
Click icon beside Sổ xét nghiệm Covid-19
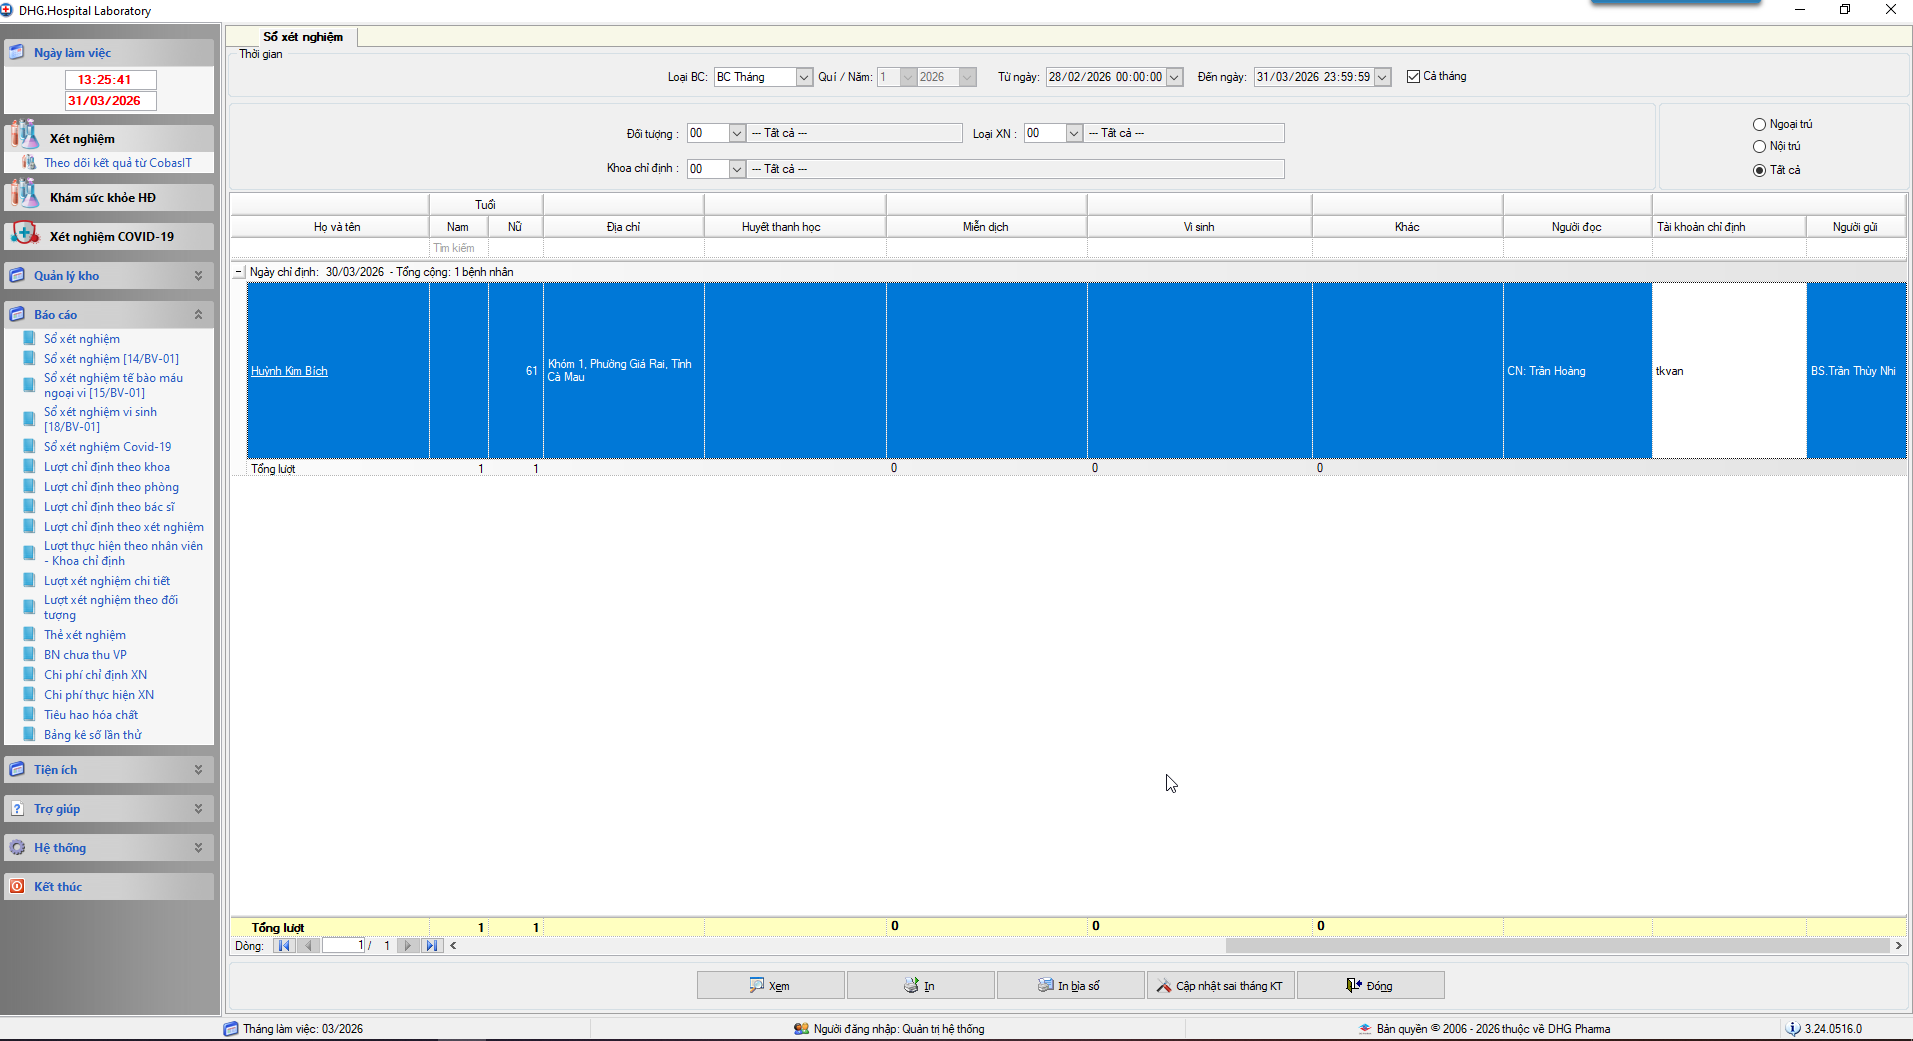click(30, 447)
